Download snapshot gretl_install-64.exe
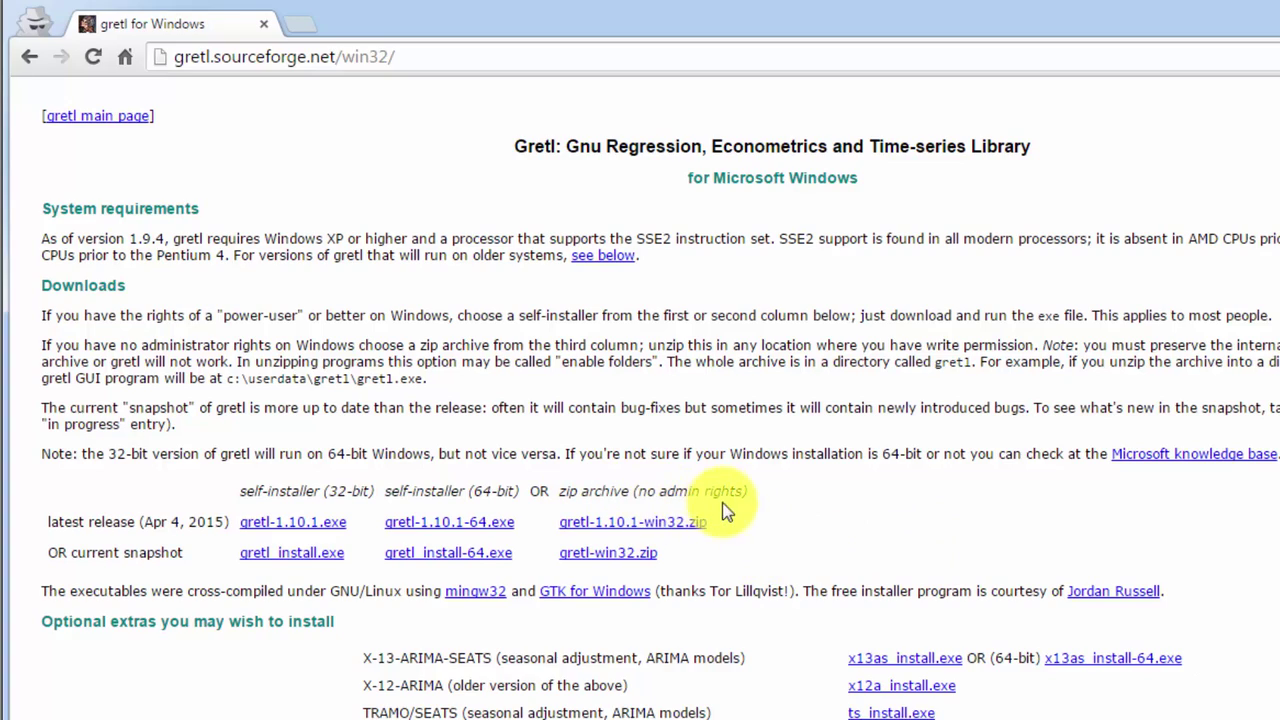 (448, 553)
